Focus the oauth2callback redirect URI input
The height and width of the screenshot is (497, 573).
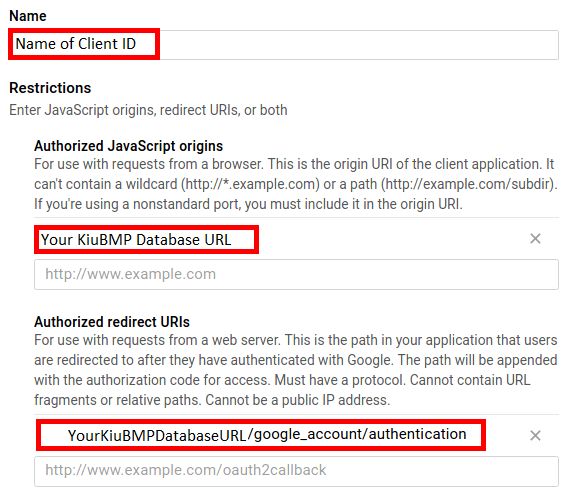coord(296,471)
